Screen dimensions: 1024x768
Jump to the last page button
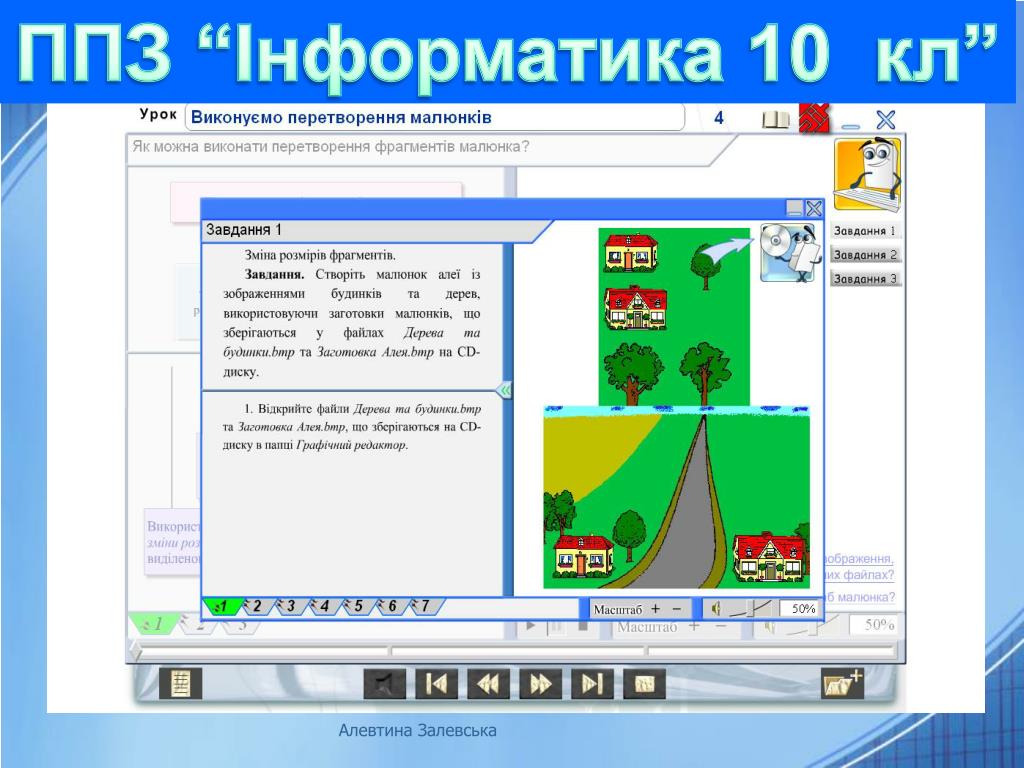[x=592, y=684]
